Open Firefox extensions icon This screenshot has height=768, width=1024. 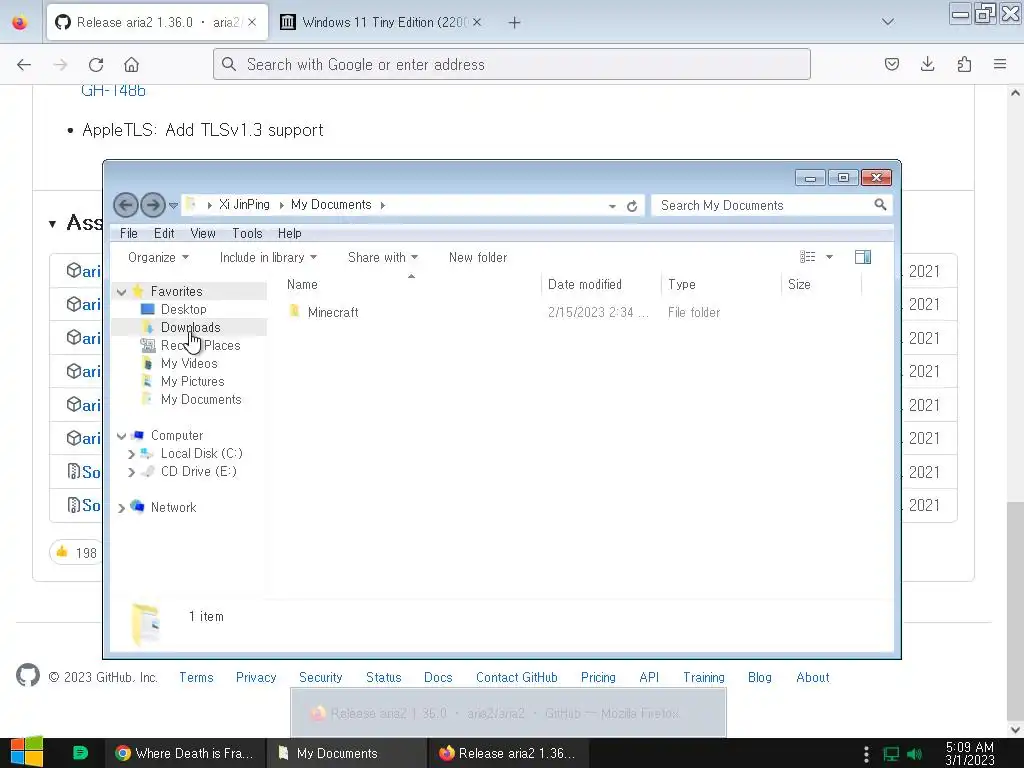964,64
